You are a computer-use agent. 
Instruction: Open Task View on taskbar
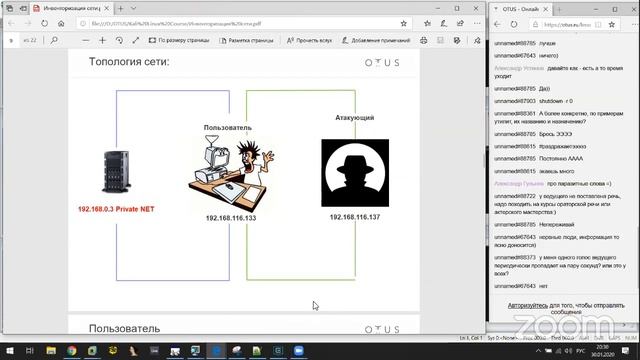coord(29,351)
